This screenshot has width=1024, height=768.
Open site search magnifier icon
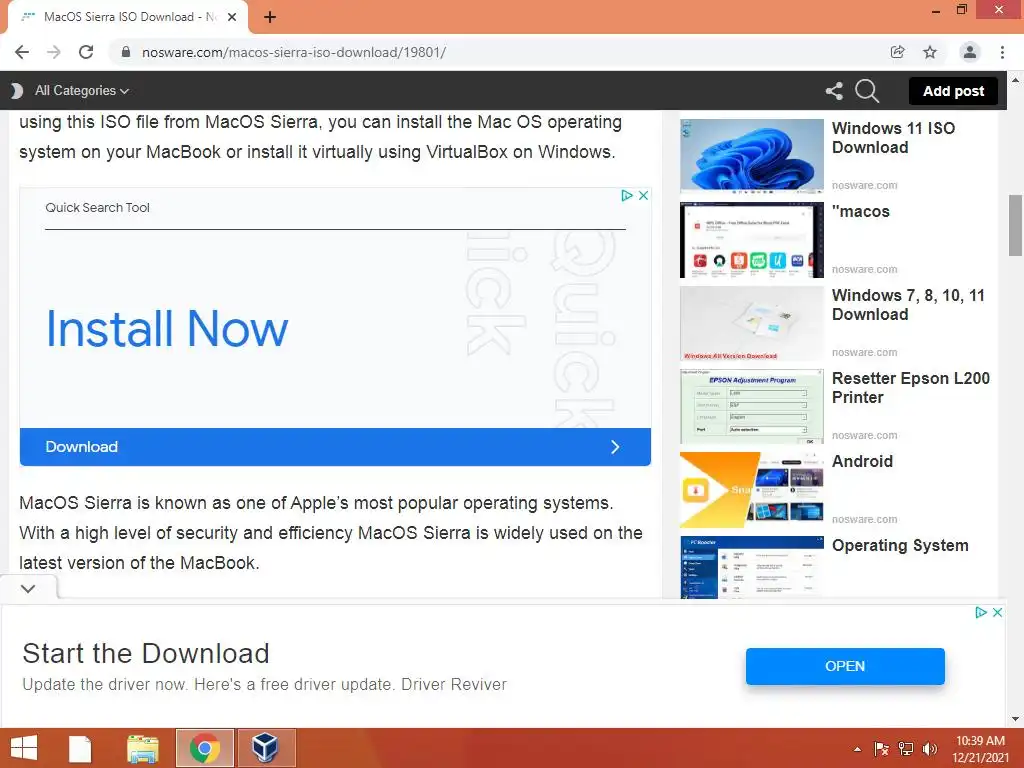pos(867,91)
